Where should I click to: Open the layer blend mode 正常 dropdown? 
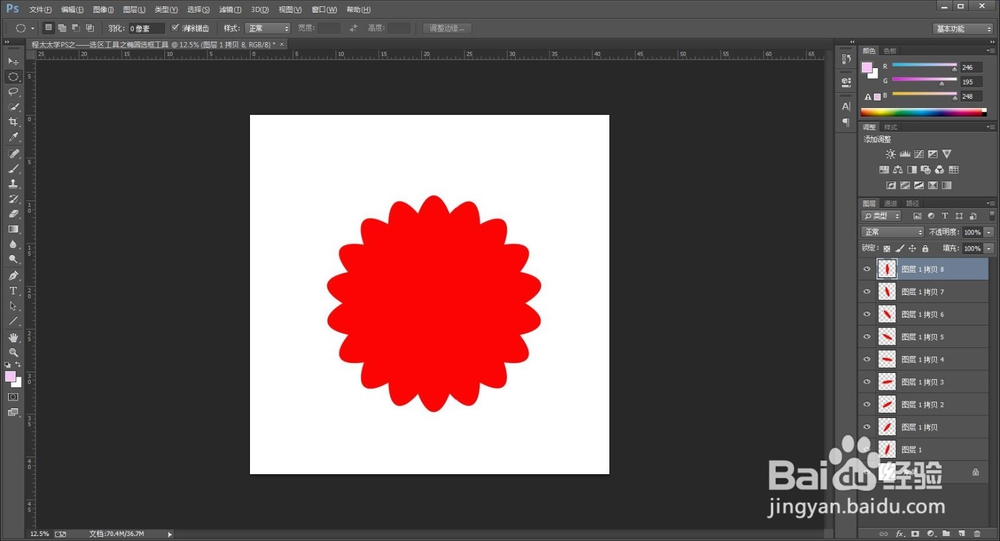[892, 232]
